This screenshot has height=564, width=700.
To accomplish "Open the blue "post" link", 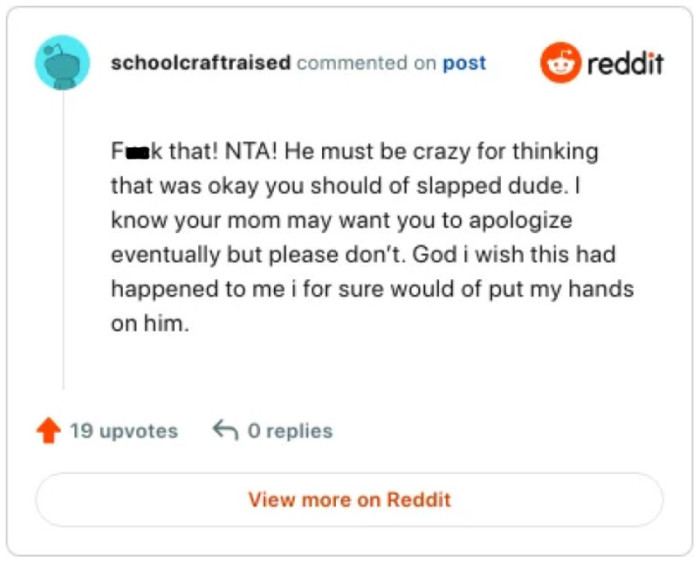I will click(464, 63).
